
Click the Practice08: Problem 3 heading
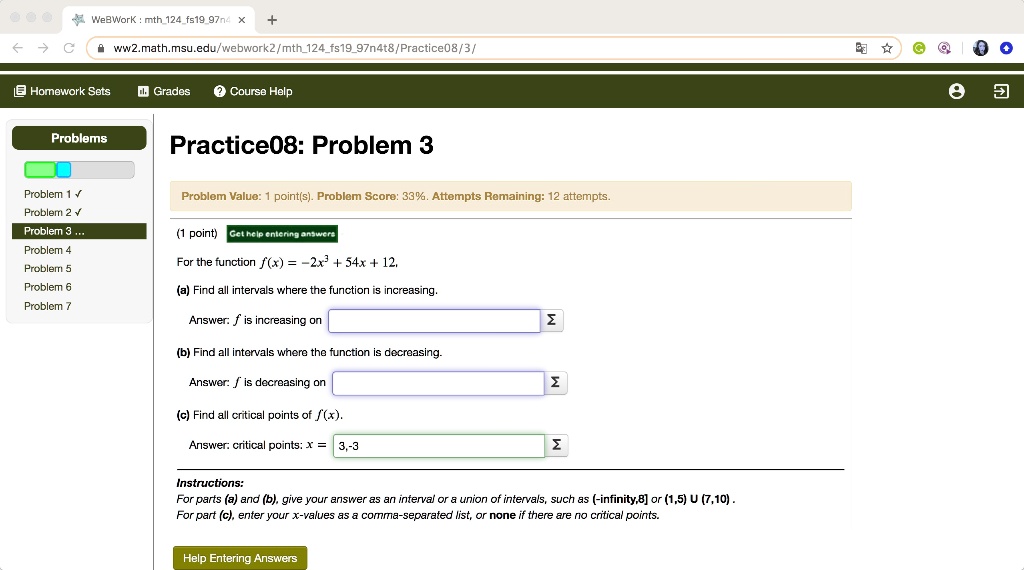point(301,145)
